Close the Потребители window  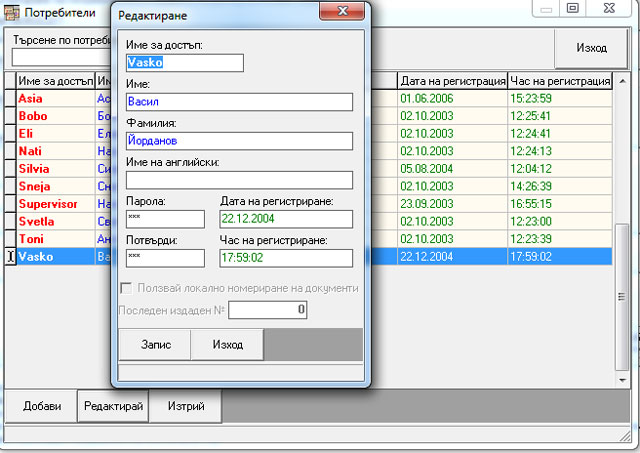[x=609, y=8]
